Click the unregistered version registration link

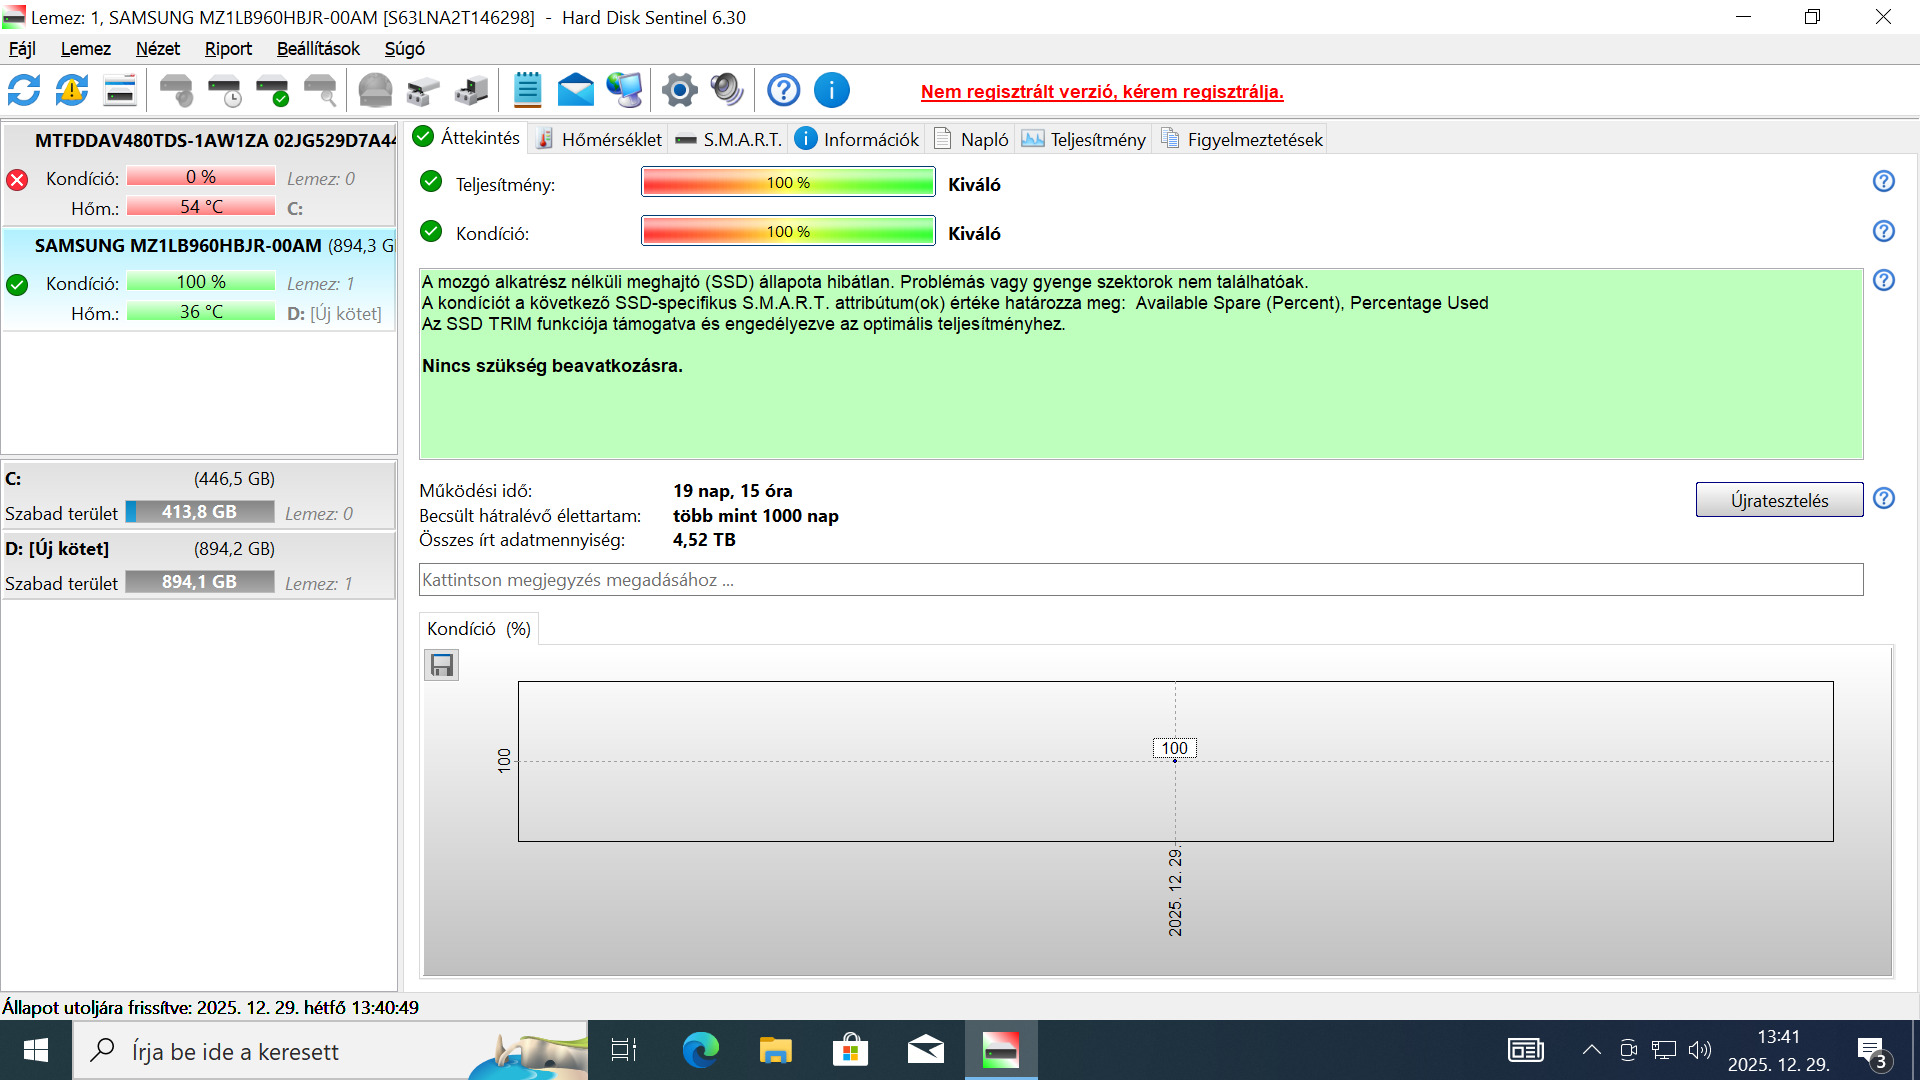[1102, 92]
